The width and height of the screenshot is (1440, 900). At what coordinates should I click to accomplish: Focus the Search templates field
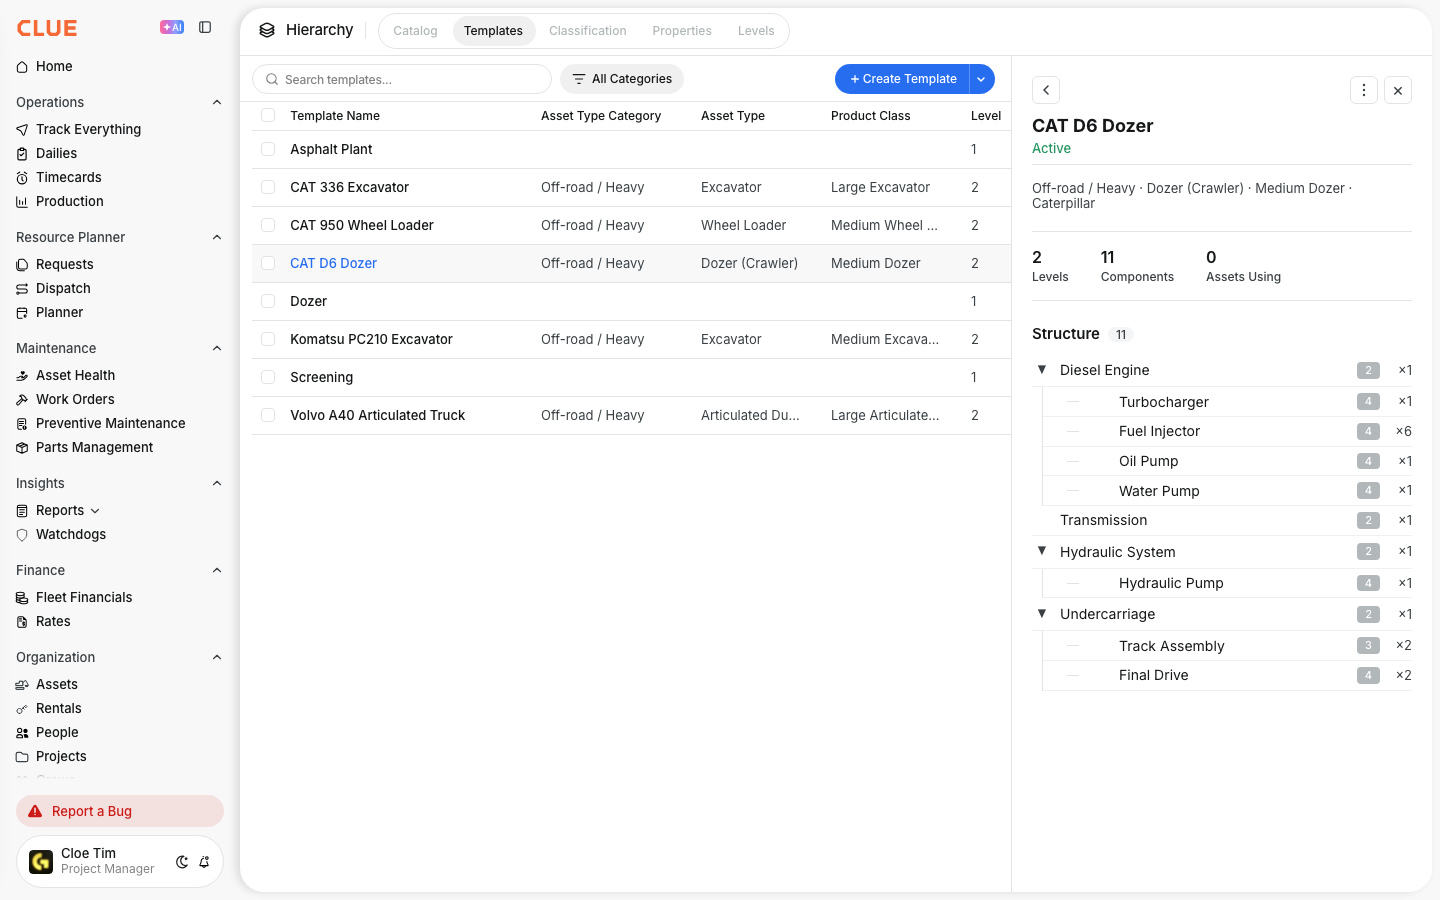point(402,79)
